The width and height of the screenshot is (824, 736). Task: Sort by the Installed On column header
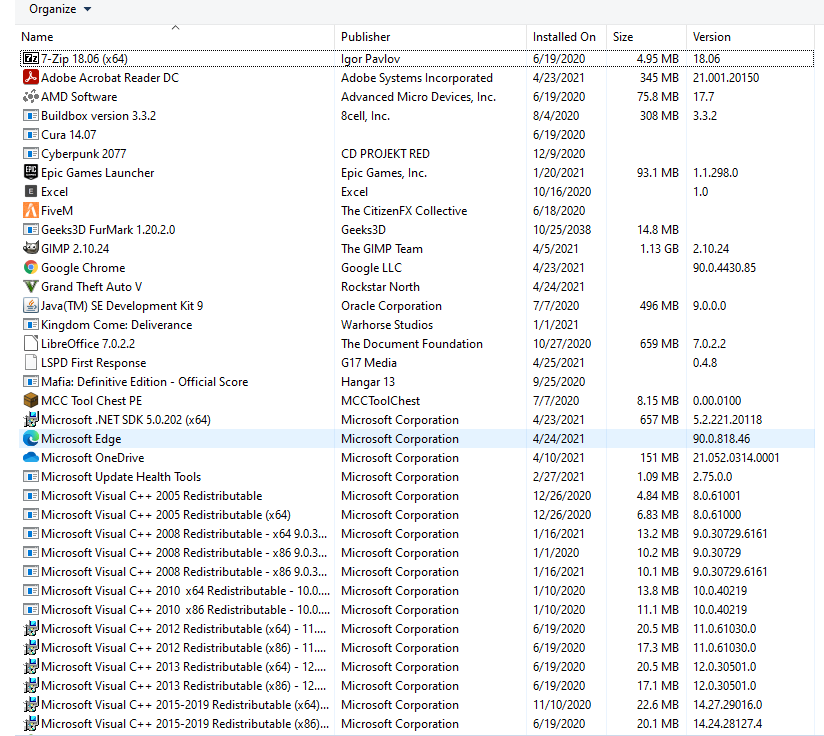click(x=564, y=37)
